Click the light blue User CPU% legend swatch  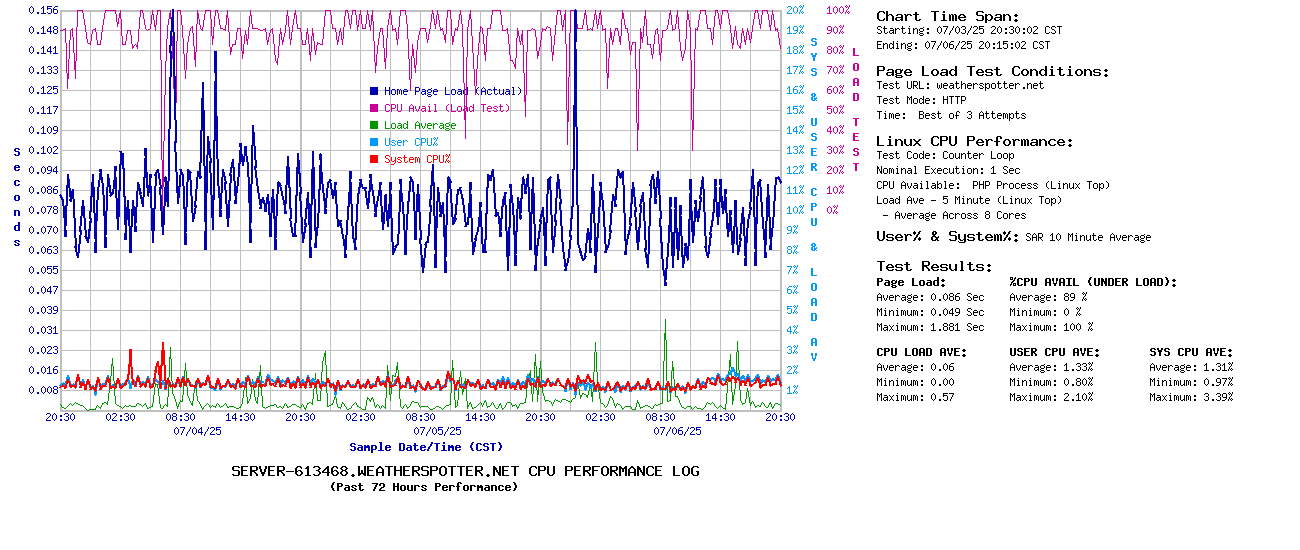point(374,142)
